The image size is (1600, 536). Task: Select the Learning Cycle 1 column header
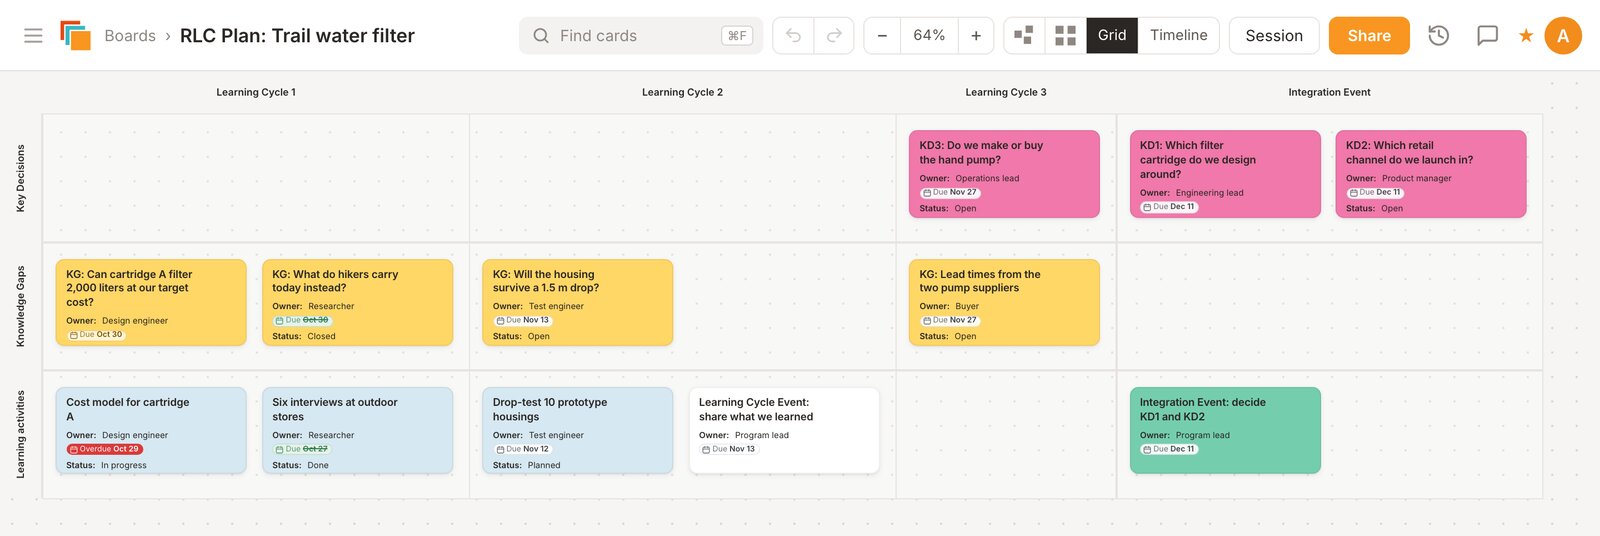(x=256, y=92)
